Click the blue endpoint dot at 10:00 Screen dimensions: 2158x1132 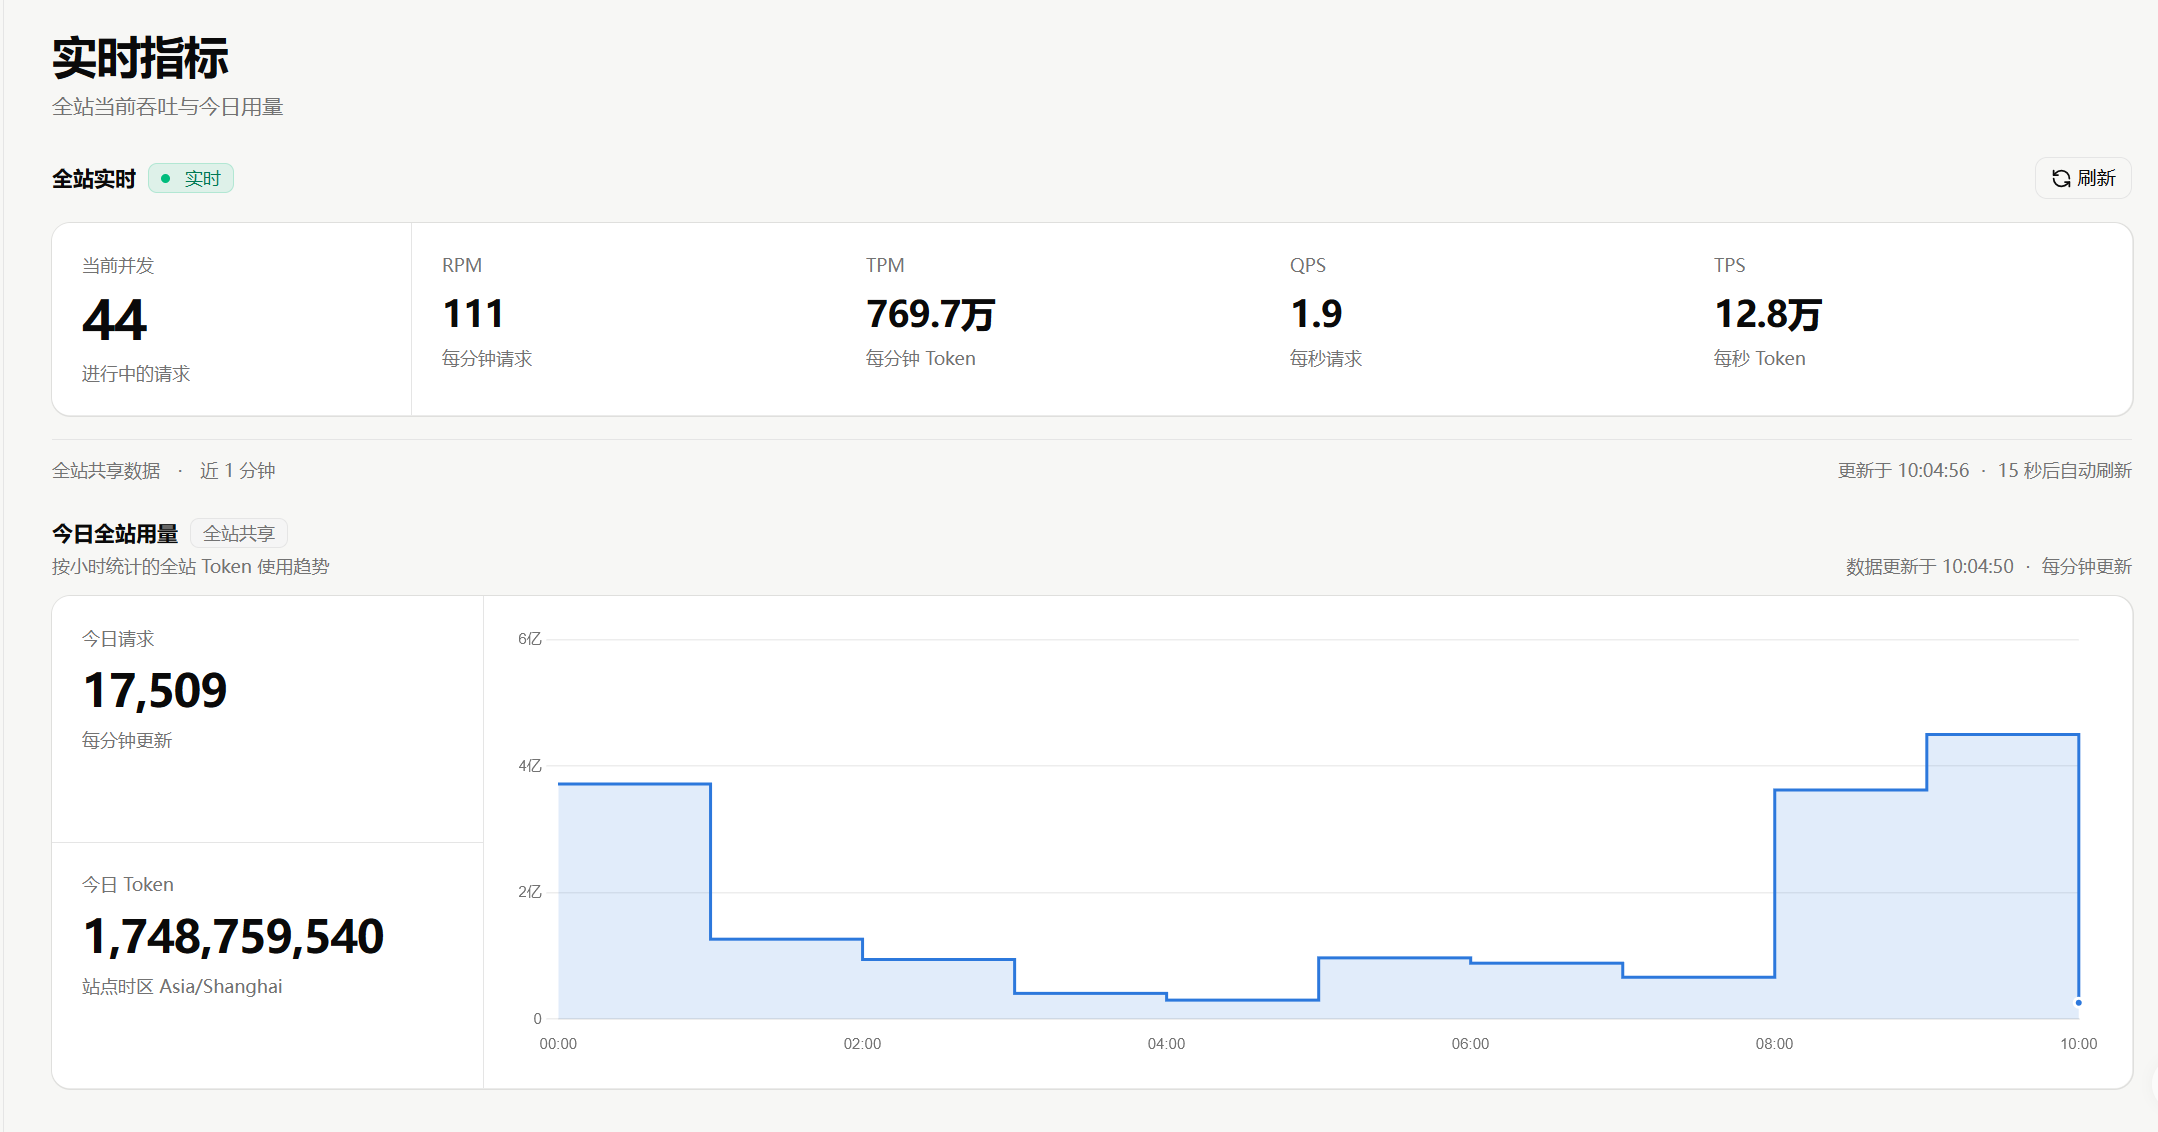(x=2078, y=1002)
